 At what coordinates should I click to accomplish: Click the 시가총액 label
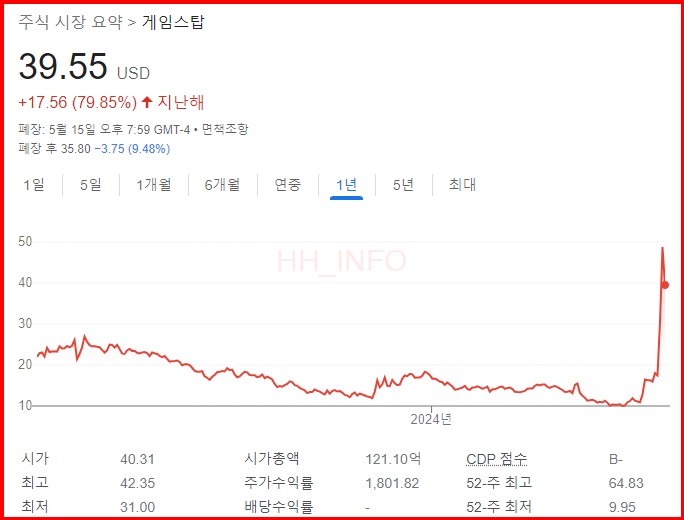click(x=271, y=459)
